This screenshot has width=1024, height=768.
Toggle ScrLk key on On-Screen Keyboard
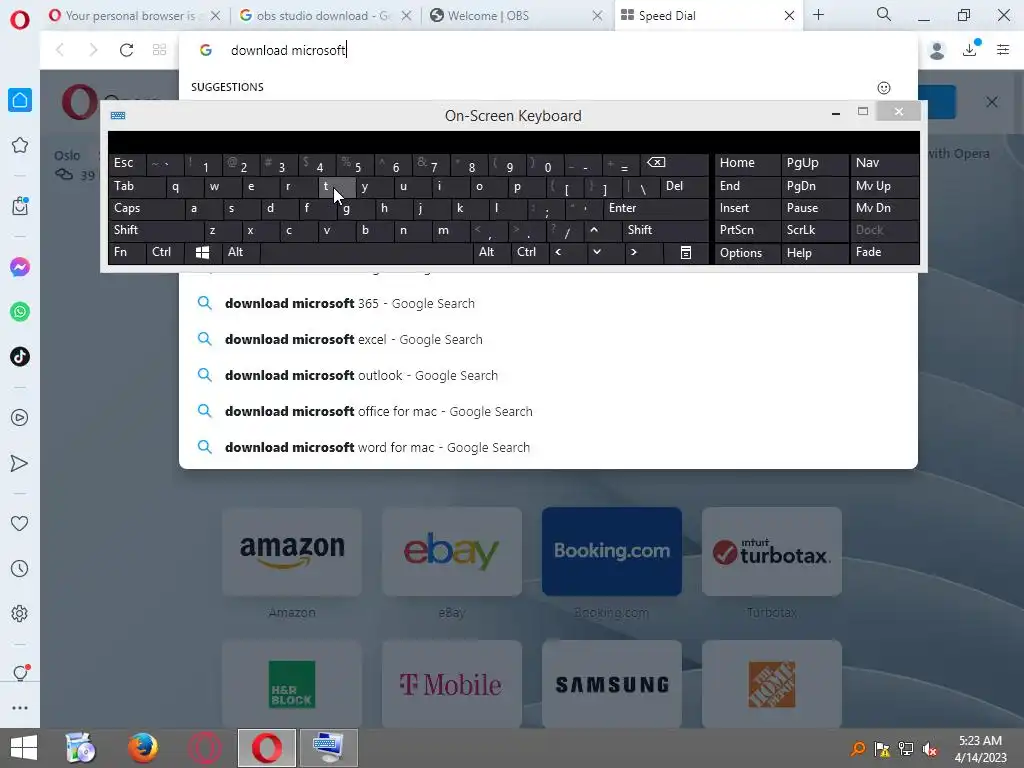click(x=814, y=231)
